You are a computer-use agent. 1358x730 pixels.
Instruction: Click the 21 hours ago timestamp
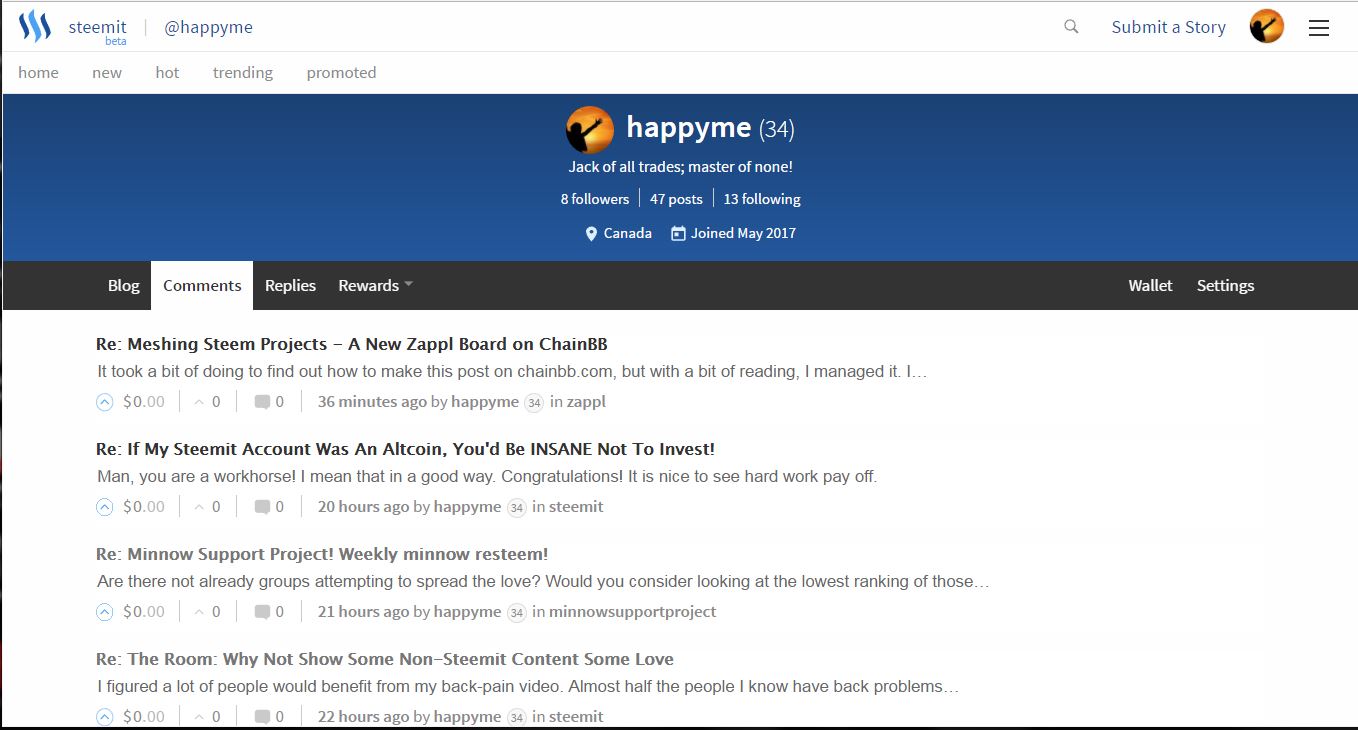[x=364, y=612]
